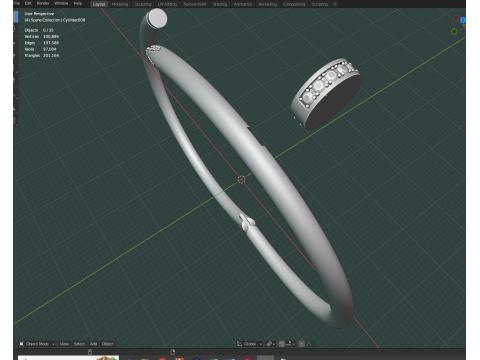Switch to the Modeling workspace tab

click(x=120, y=4)
